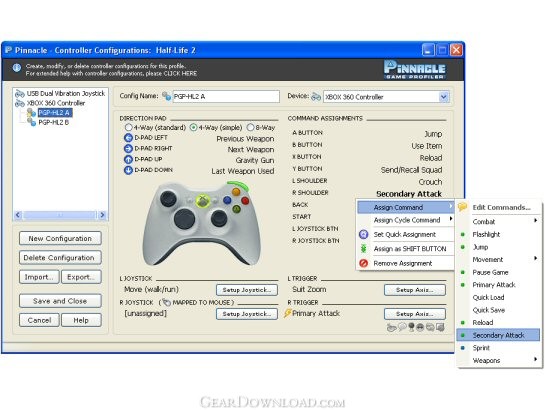Click the green A button on controller image
The width and height of the screenshot is (545, 410).
tap(236, 209)
